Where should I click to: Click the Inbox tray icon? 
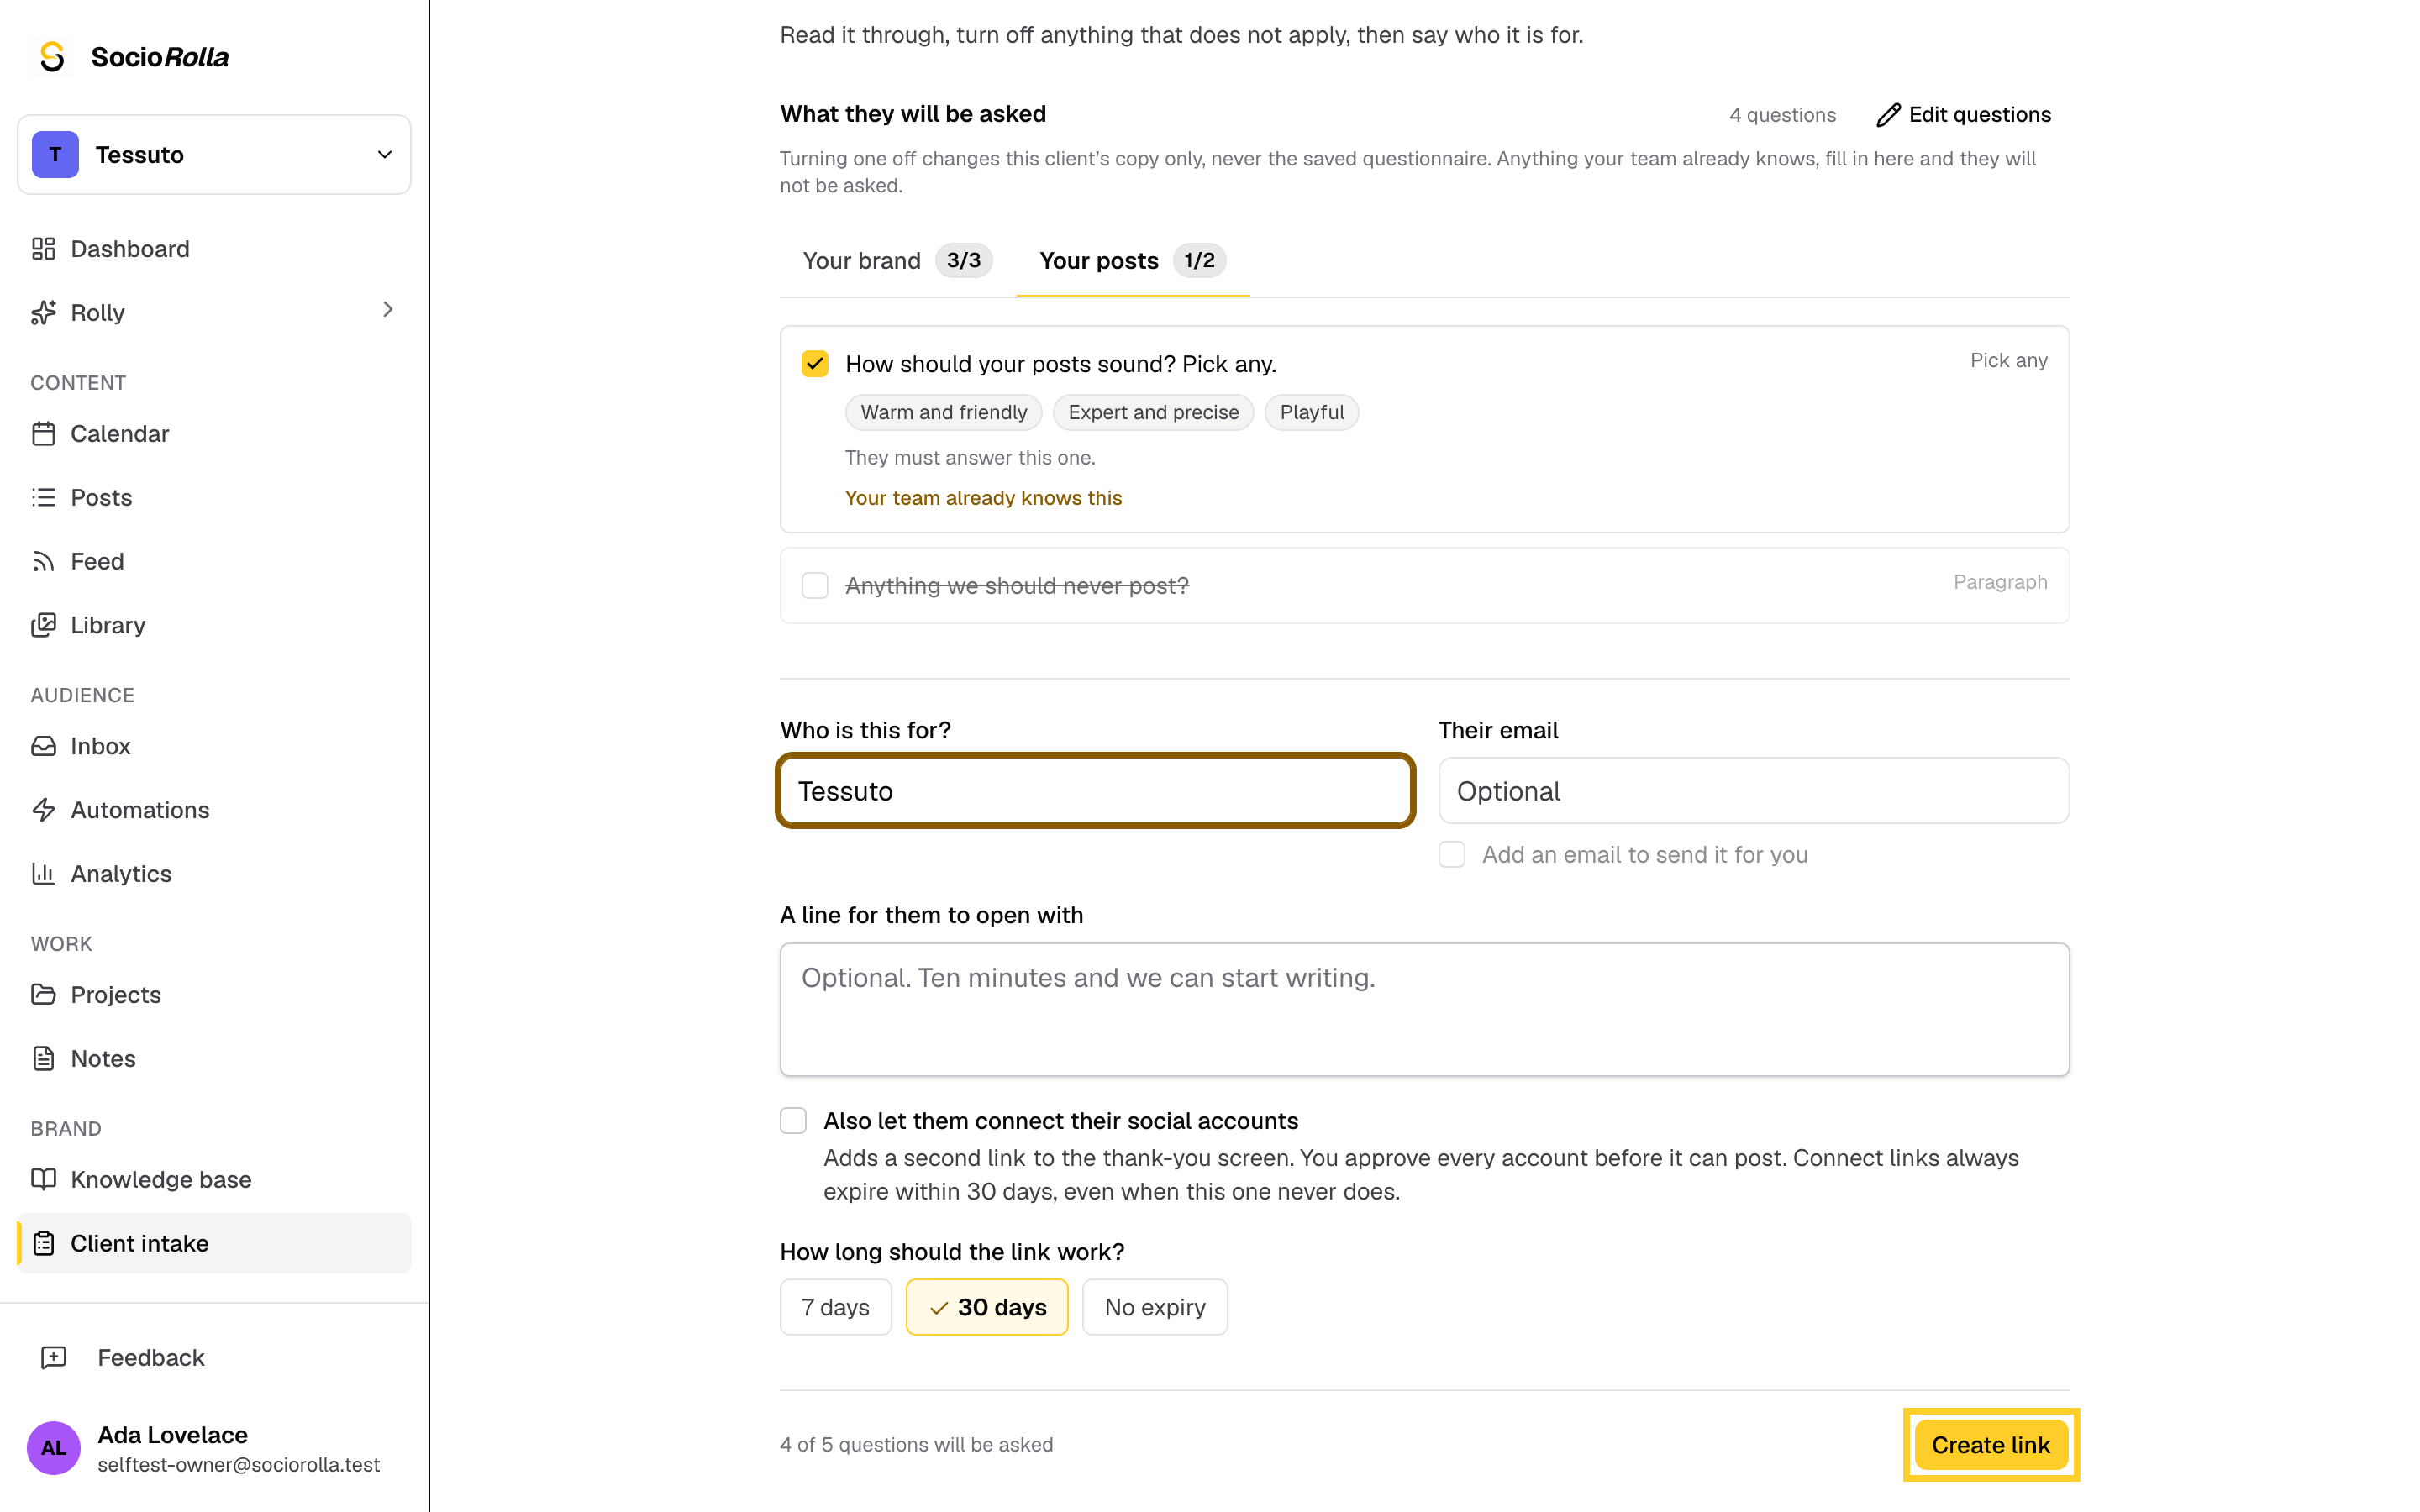43,746
